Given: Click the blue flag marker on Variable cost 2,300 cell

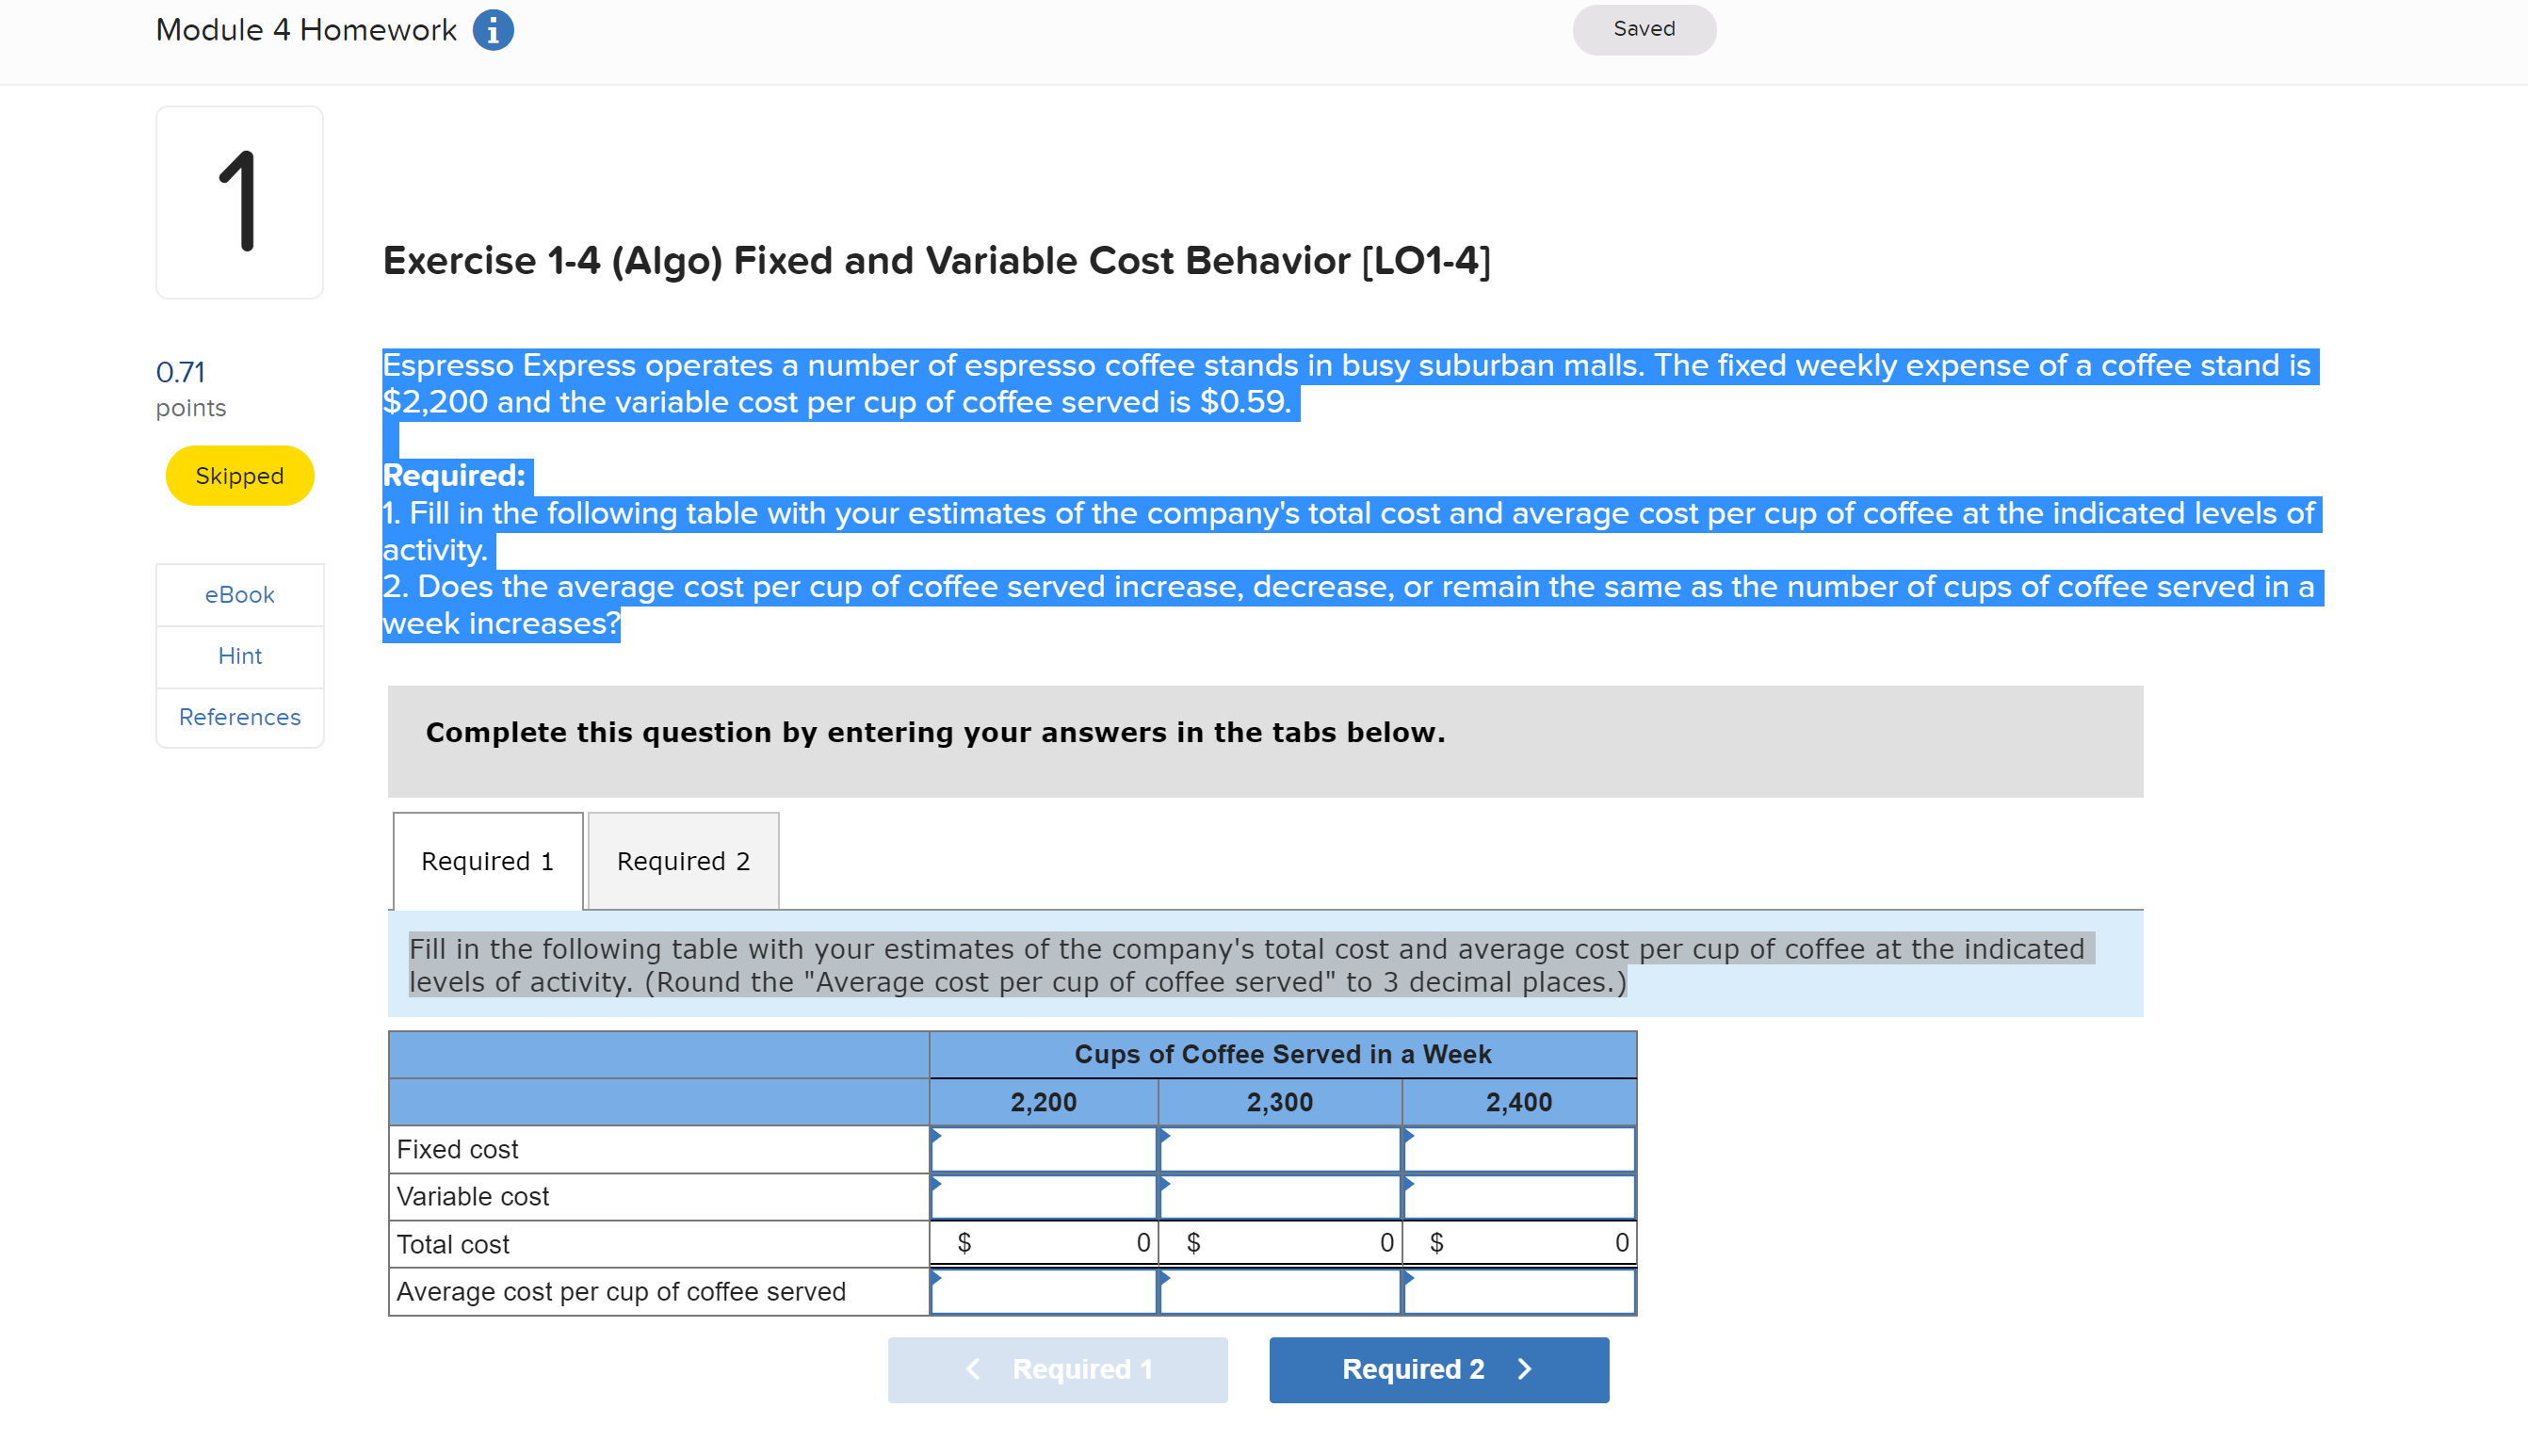Looking at the screenshot, I should (1165, 1184).
